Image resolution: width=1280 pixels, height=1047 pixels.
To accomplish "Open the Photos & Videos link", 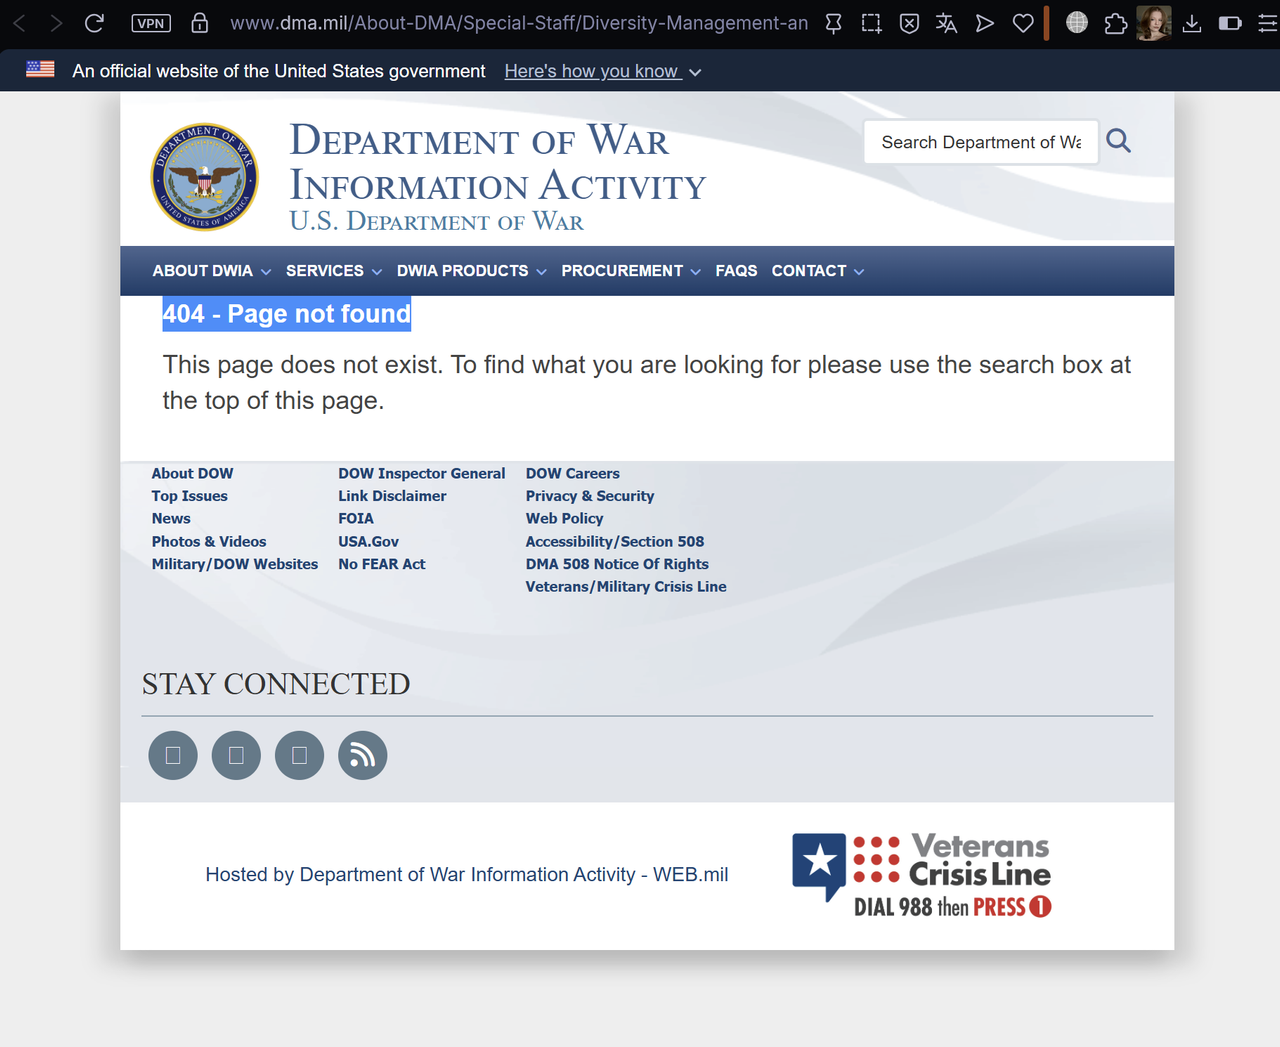I will click(x=209, y=541).
